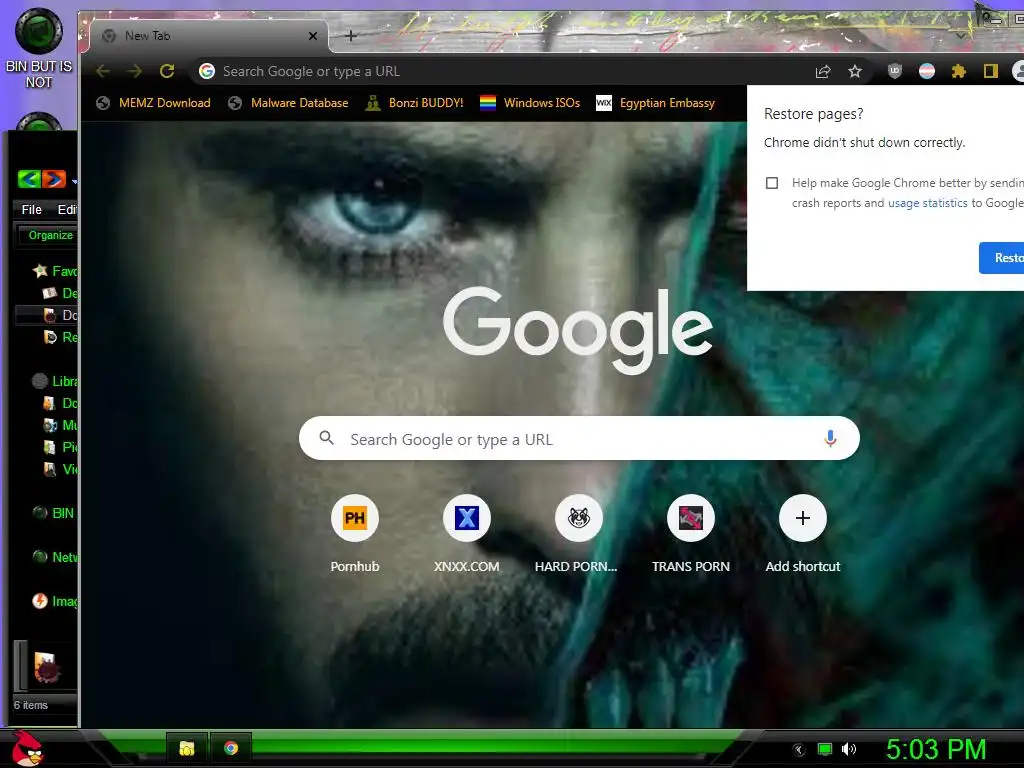Click the details pane thumbnail in Explorer
The height and width of the screenshot is (768, 1024).
click(x=46, y=667)
